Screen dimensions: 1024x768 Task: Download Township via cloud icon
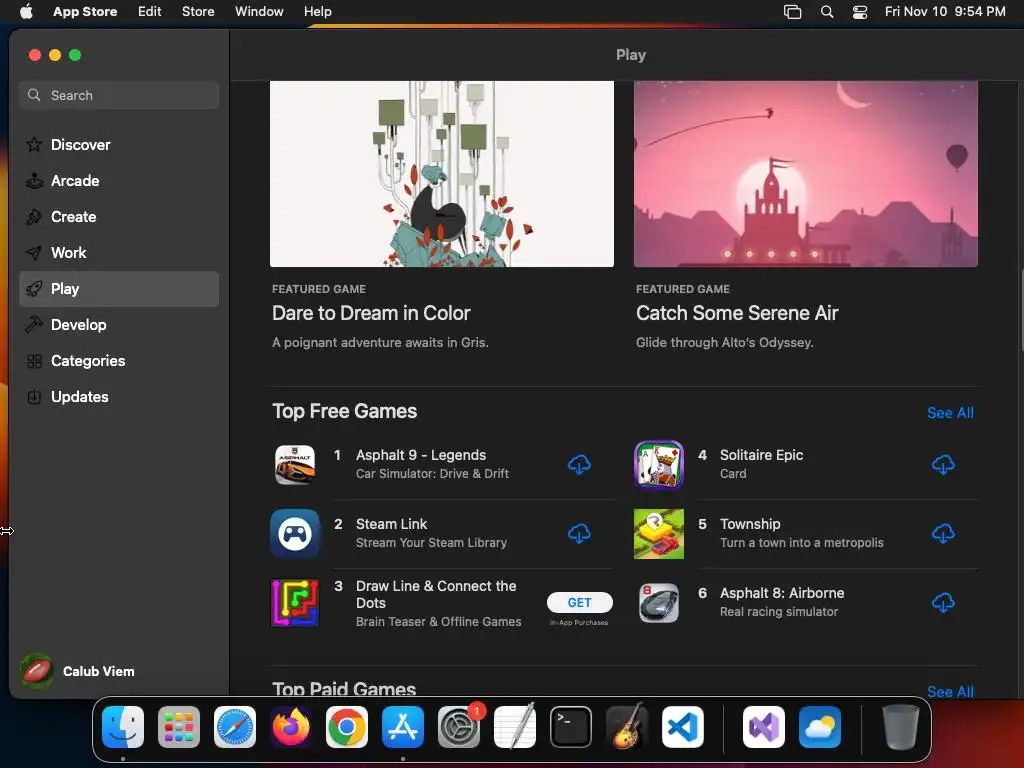pyautogui.click(x=943, y=534)
